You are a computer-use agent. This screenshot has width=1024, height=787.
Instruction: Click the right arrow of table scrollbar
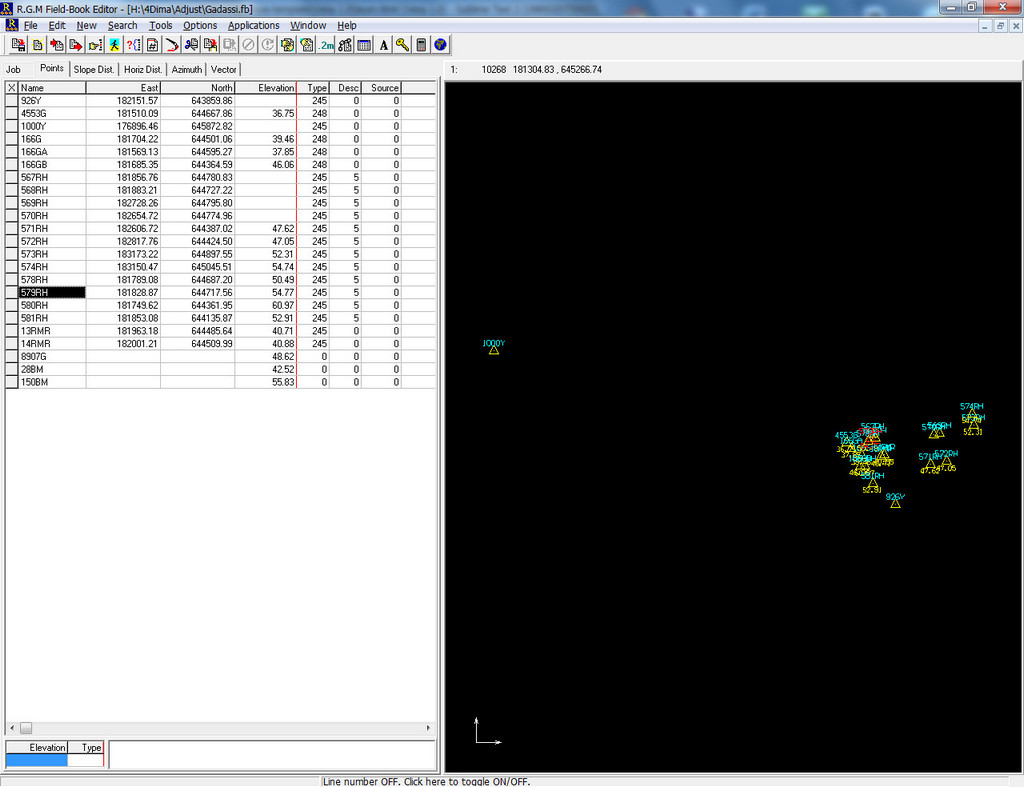(x=428, y=728)
